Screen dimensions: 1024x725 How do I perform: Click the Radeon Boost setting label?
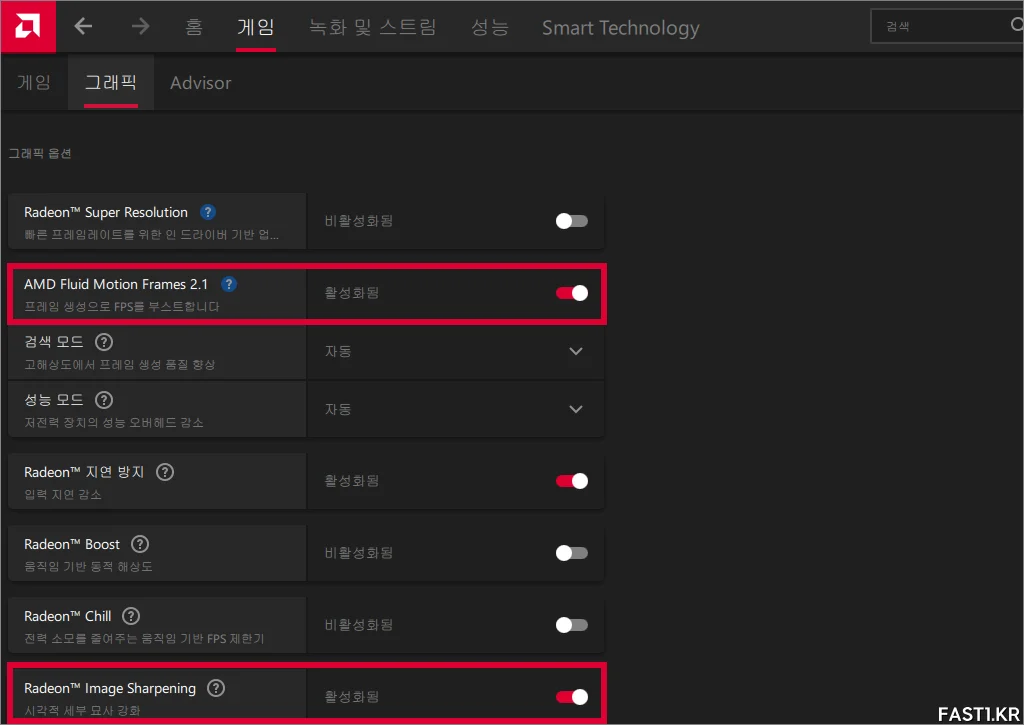[72, 544]
